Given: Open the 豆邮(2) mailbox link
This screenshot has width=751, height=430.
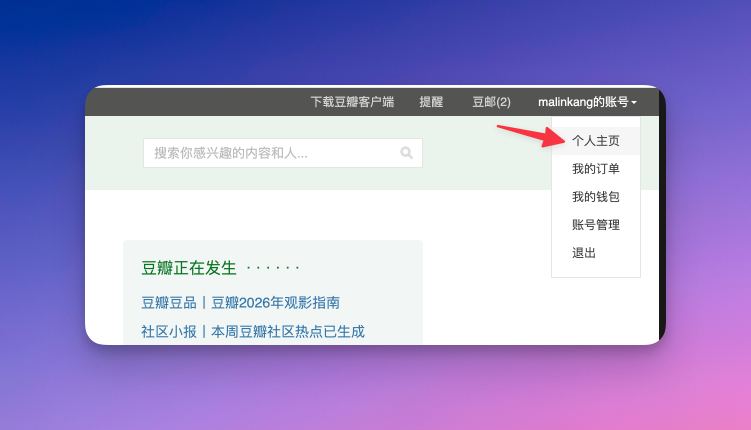Looking at the screenshot, I should [x=491, y=102].
